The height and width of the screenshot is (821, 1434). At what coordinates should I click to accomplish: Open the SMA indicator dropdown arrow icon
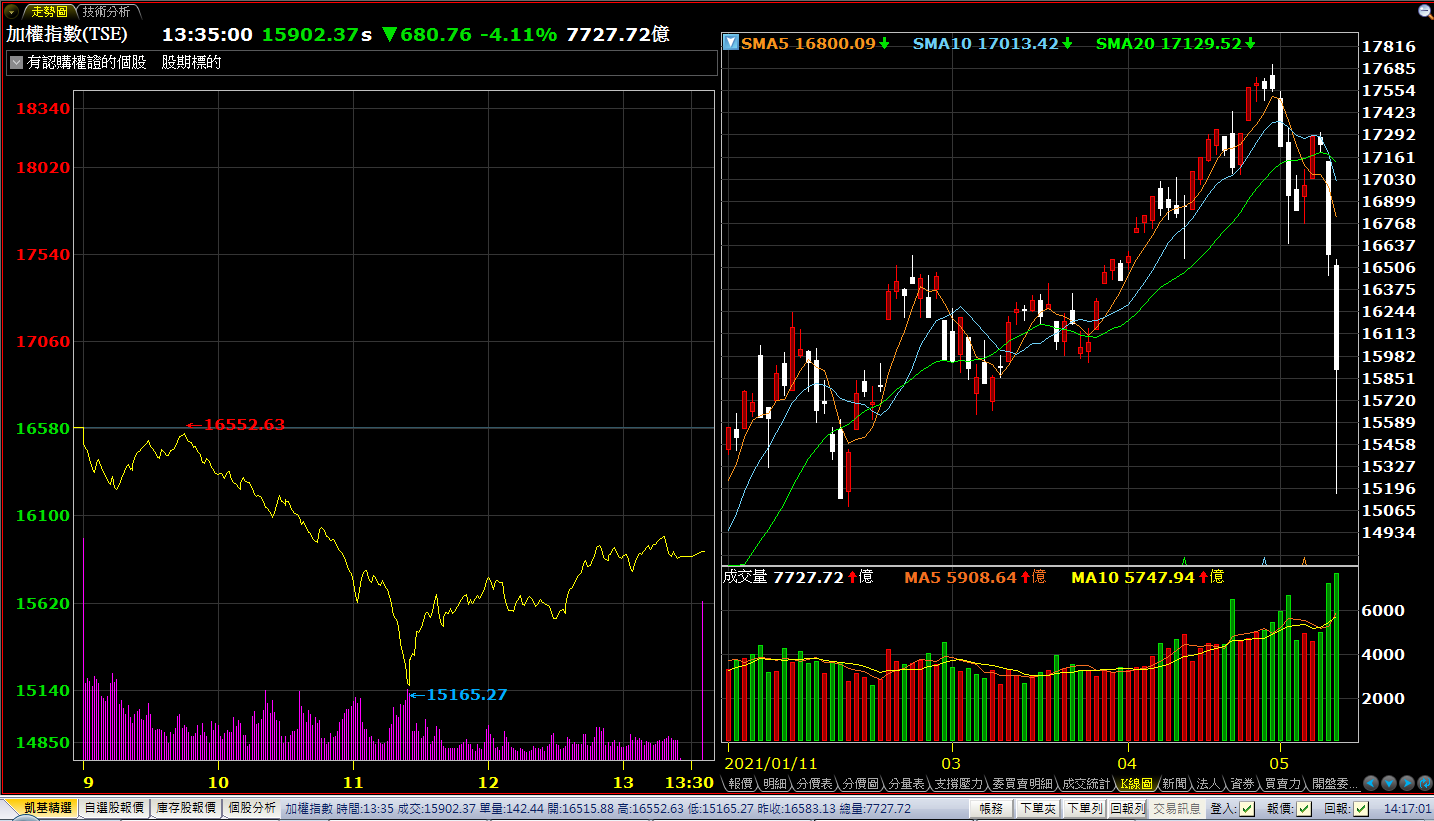coord(731,43)
